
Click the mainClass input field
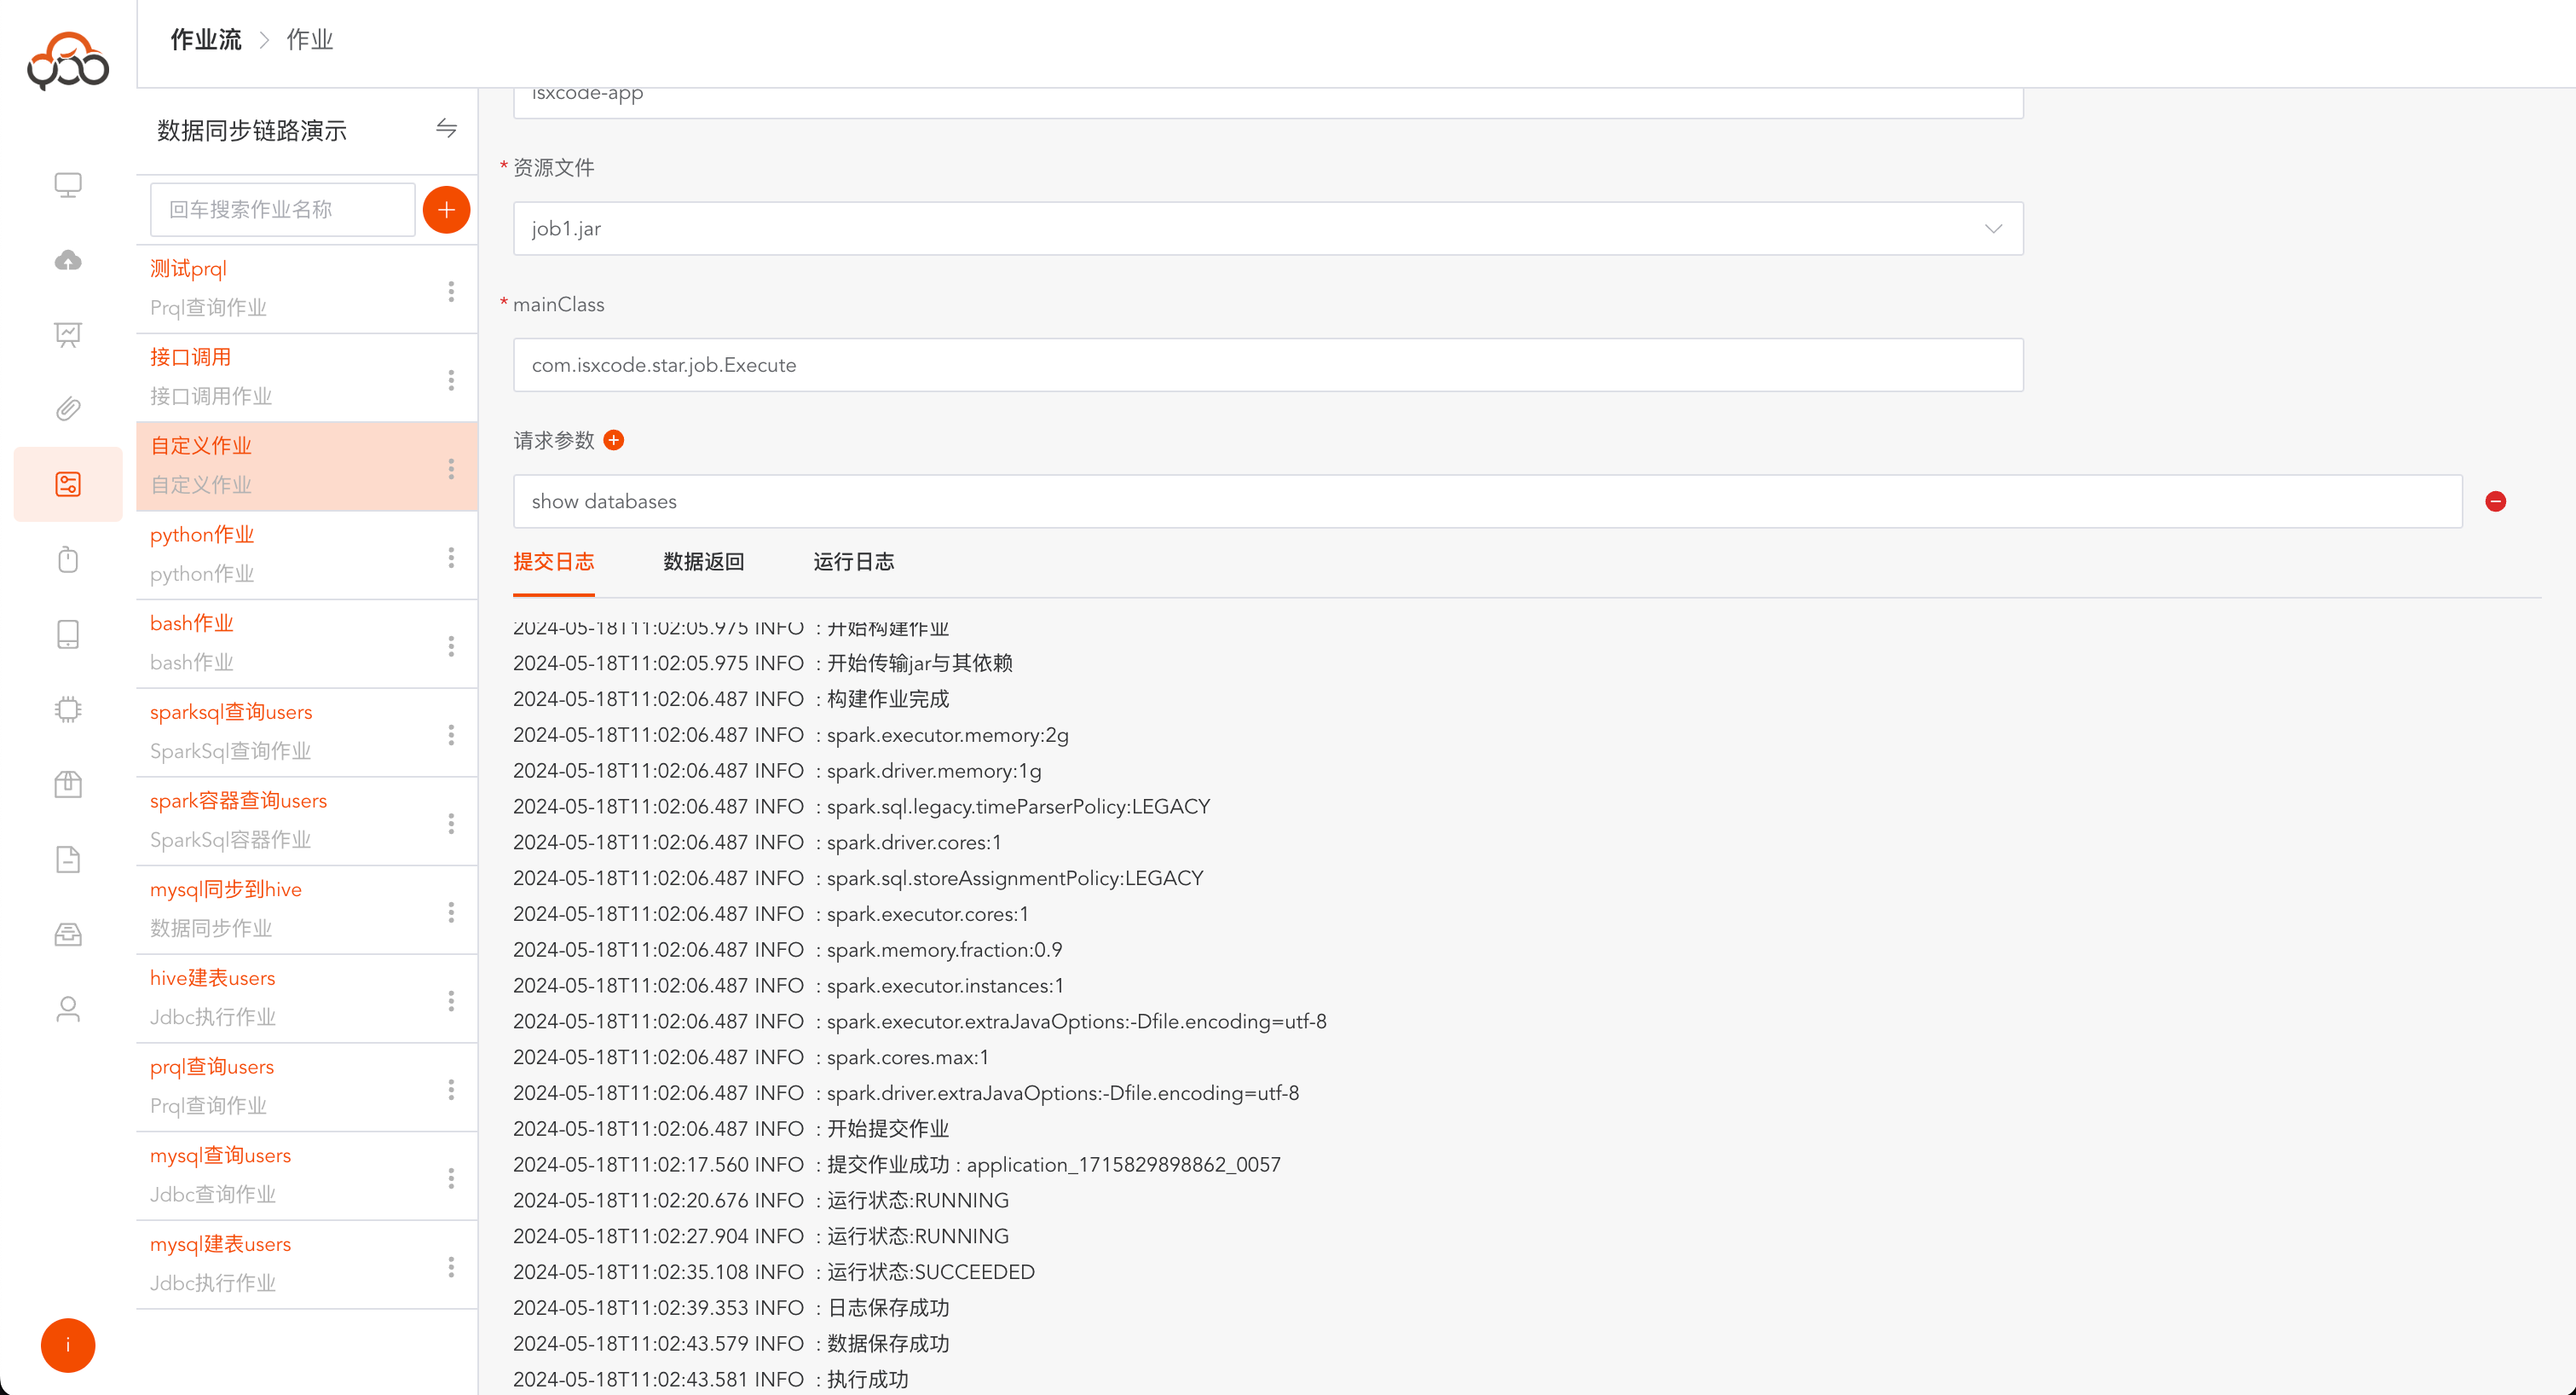[1268, 365]
